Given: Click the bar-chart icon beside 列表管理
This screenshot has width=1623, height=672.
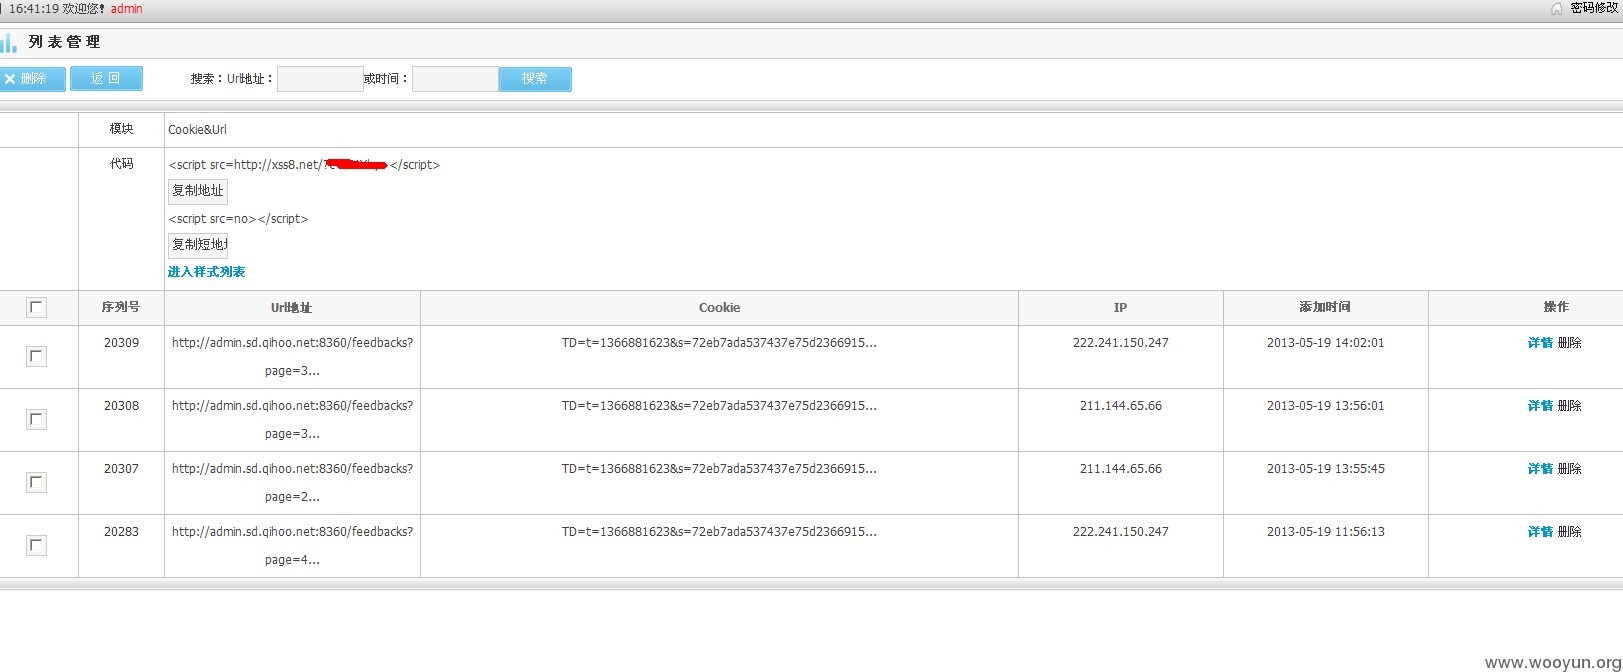Looking at the screenshot, I should click(9, 43).
